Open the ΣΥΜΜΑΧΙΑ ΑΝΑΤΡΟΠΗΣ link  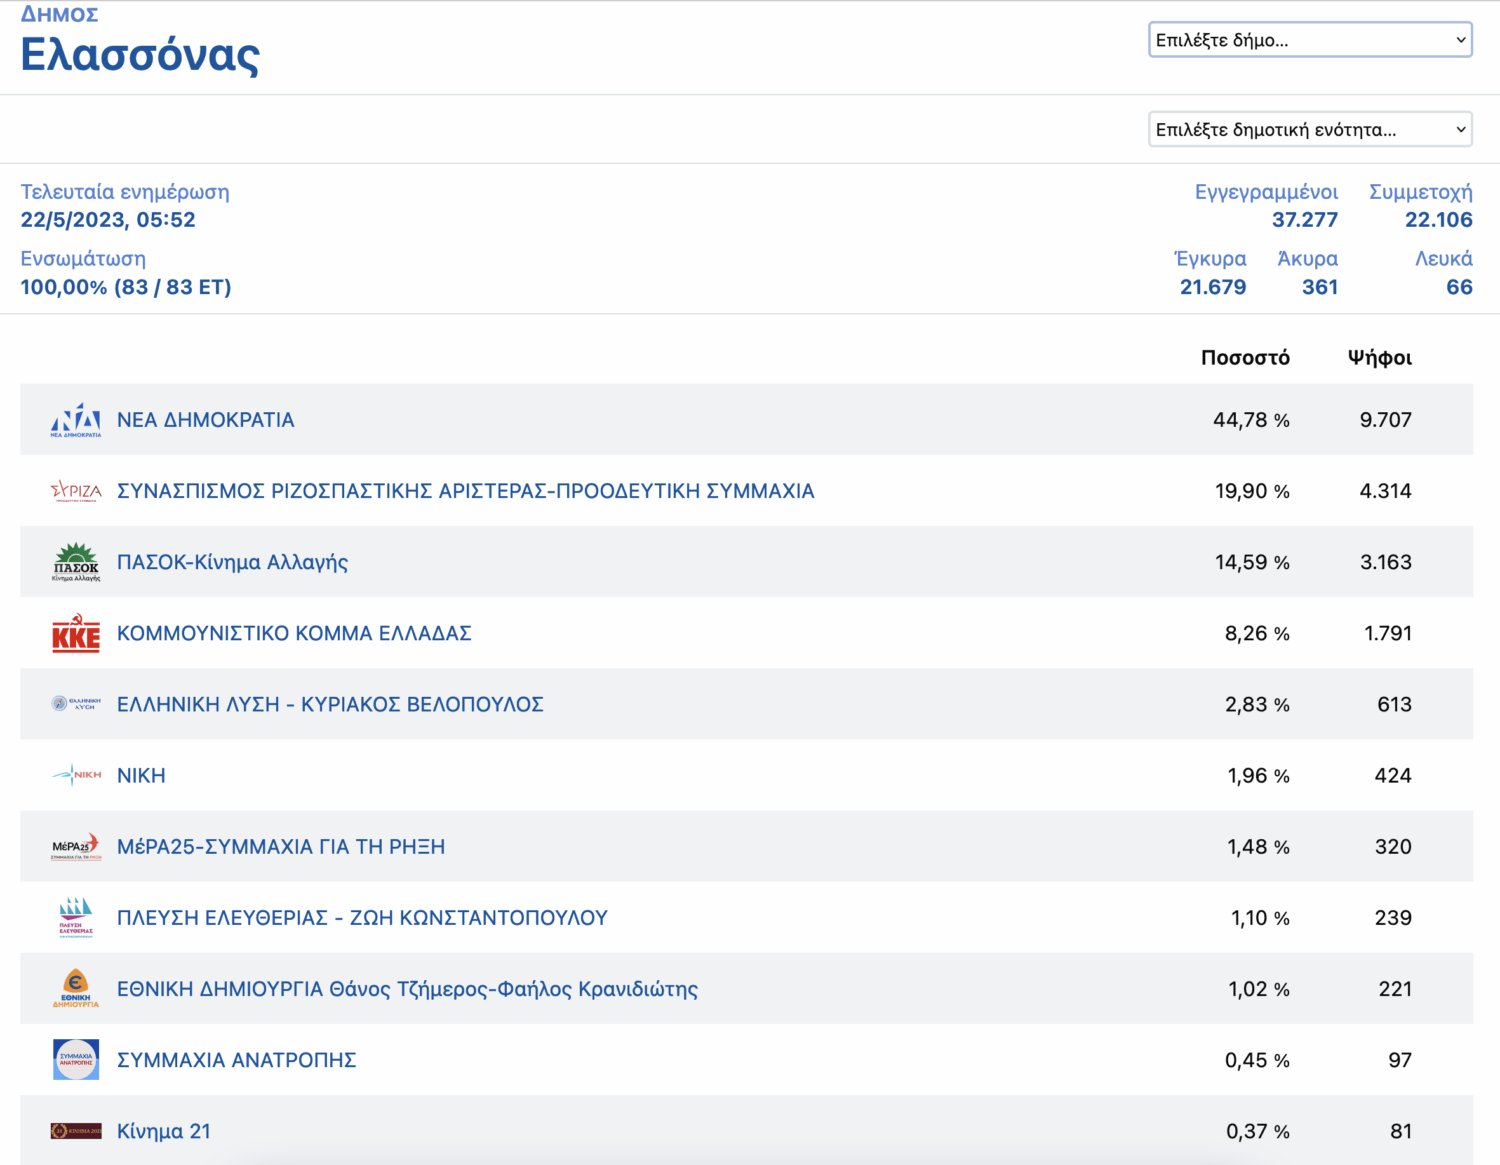237,1060
